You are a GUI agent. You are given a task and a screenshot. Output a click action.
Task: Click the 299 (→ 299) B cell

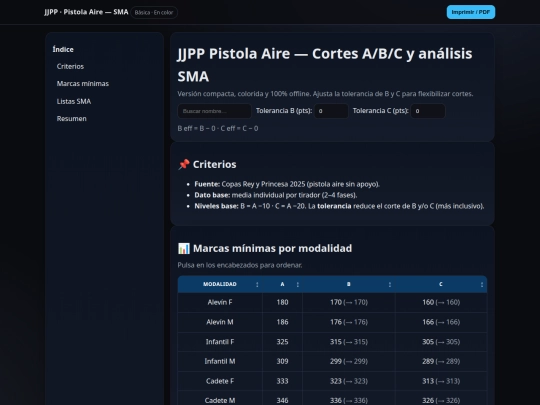(x=349, y=361)
